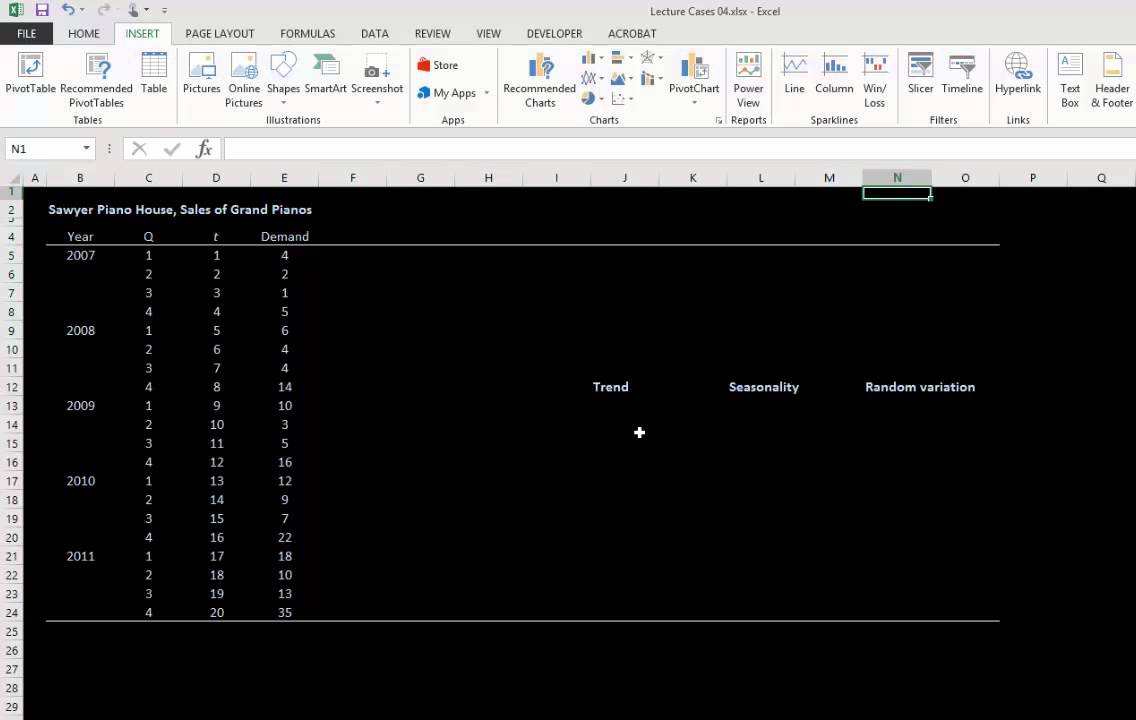Select the 'Demand' header cell
This screenshot has width=1136, height=720.
(284, 236)
